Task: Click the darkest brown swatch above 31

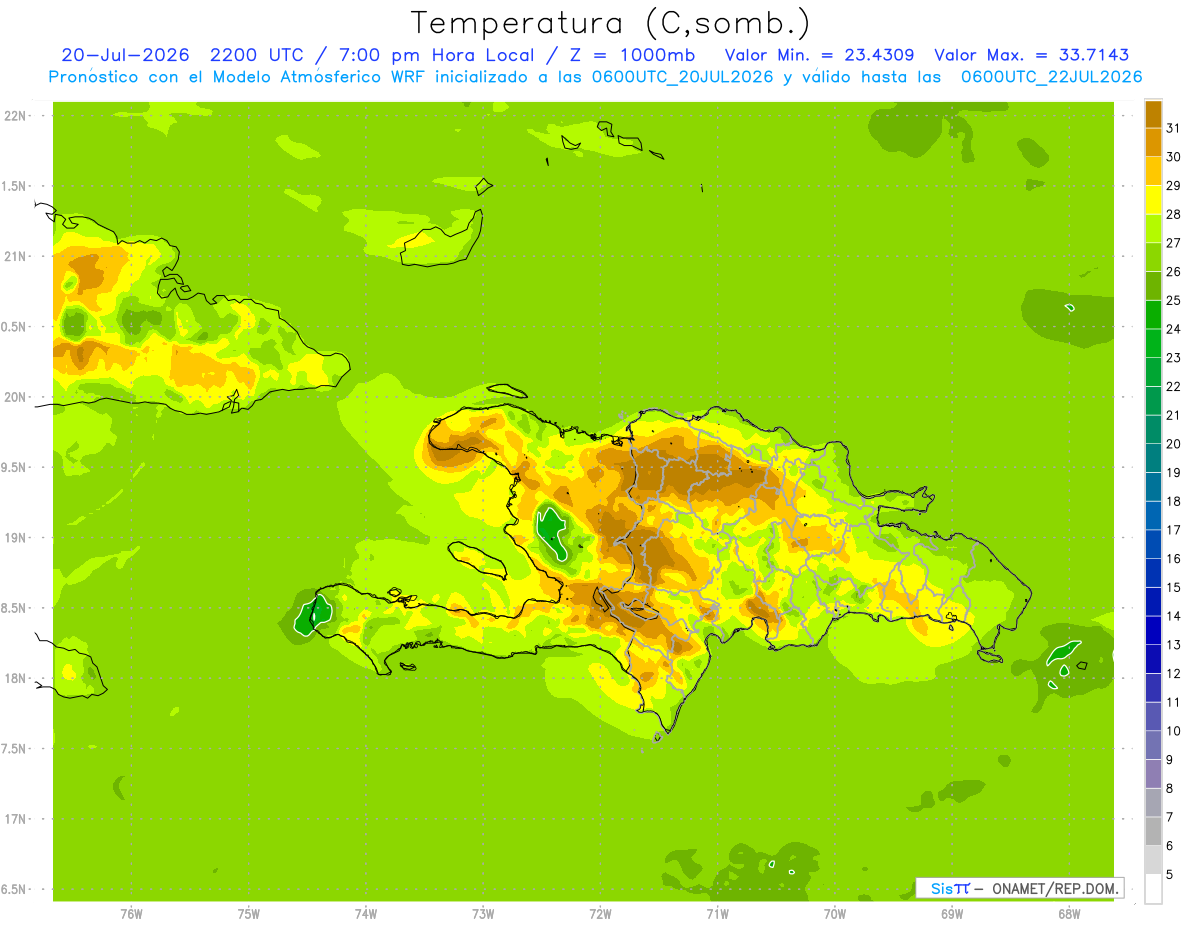Action: click(x=1153, y=114)
